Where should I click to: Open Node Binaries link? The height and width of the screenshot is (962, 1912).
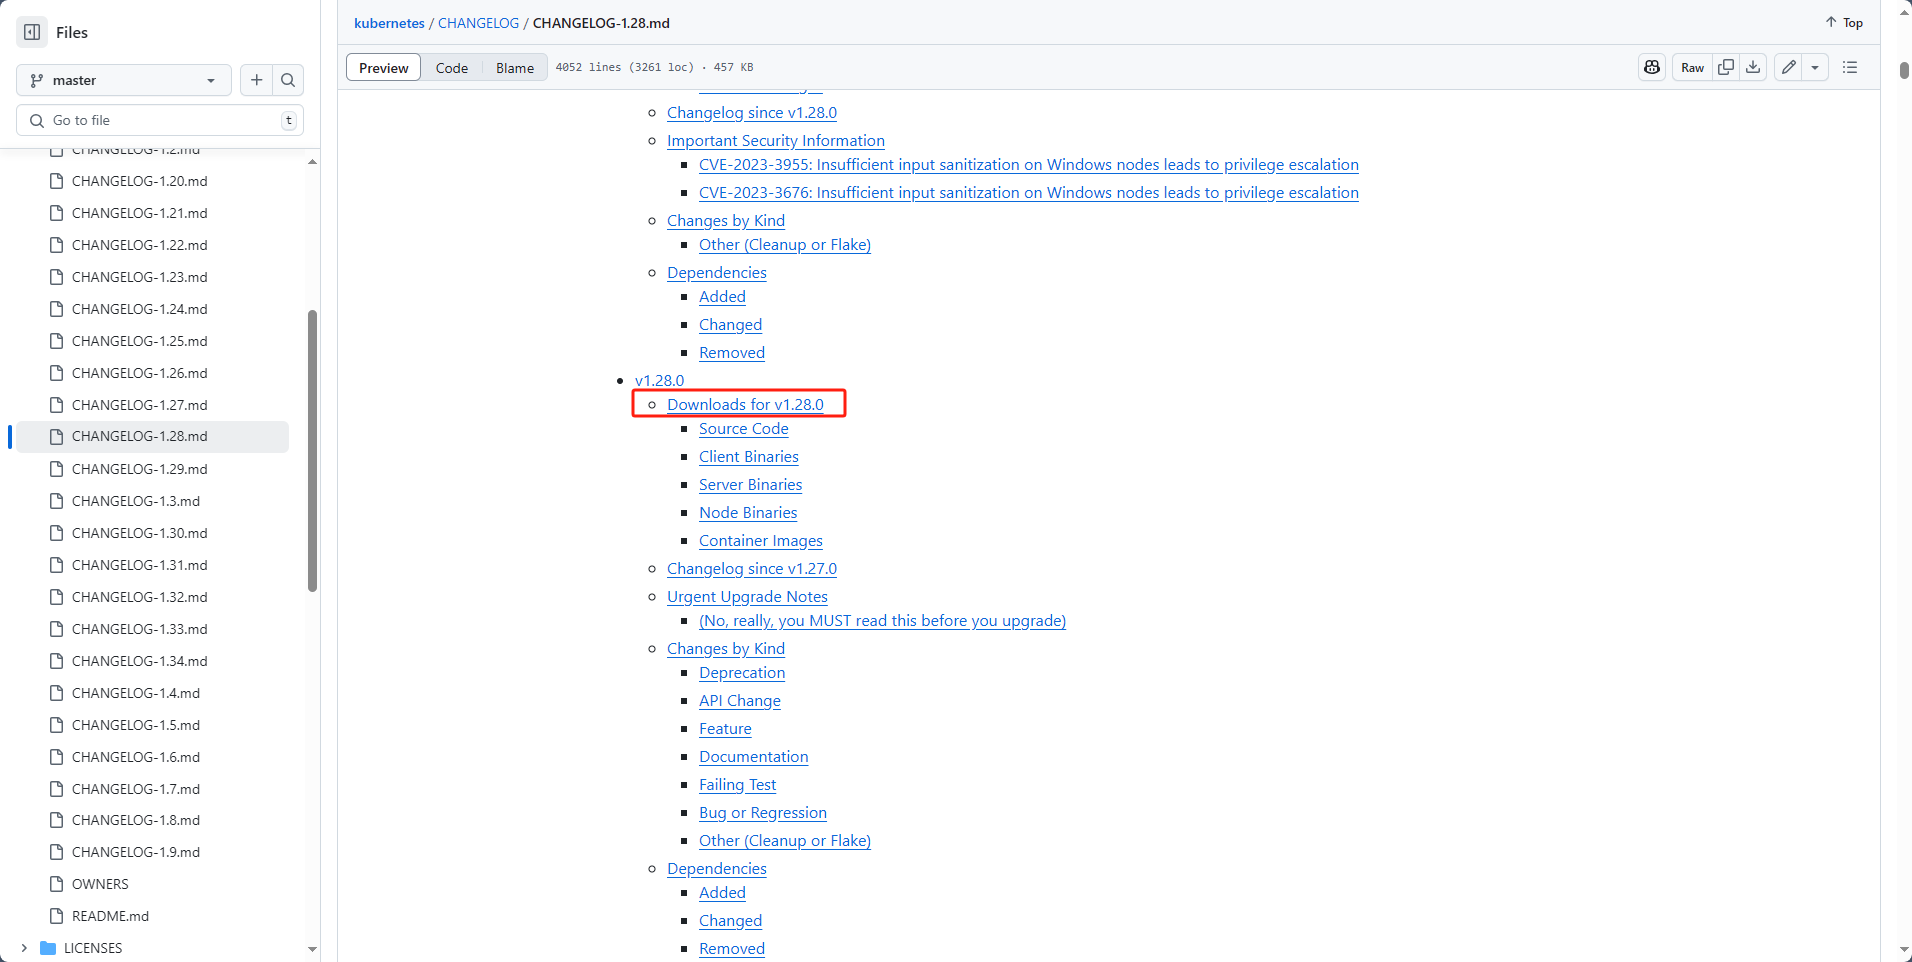[748, 513]
